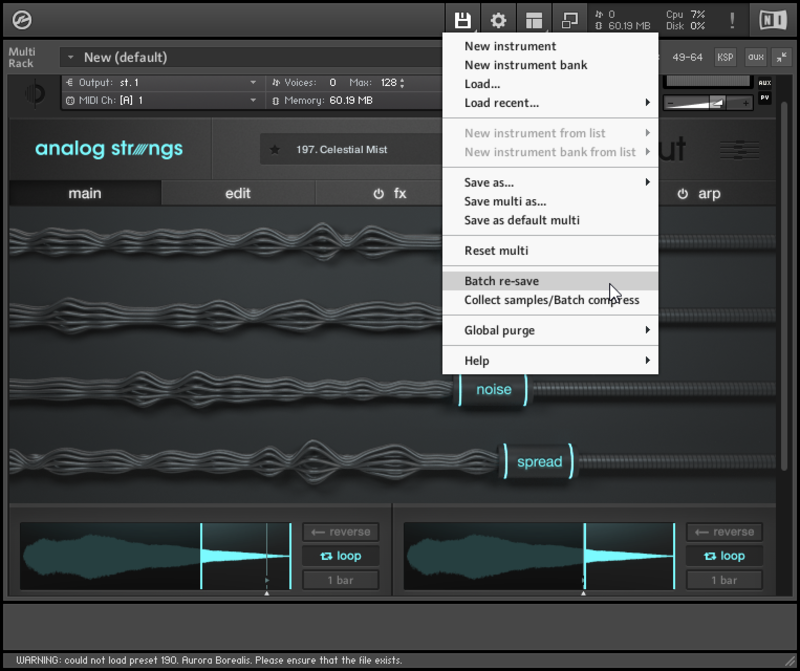The image size is (800, 671).
Task: Switch to the main tab
Action: [85, 193]
